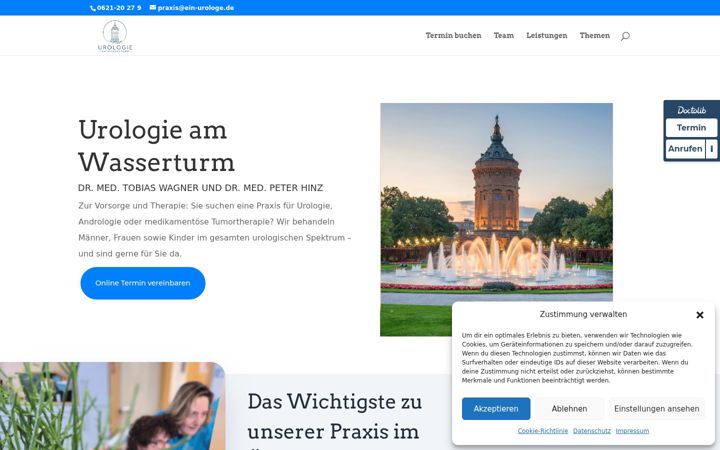This screenshot has width=720, height=450.
Task: Decline cookies with Ablehnen button
Action: point(569,409)
